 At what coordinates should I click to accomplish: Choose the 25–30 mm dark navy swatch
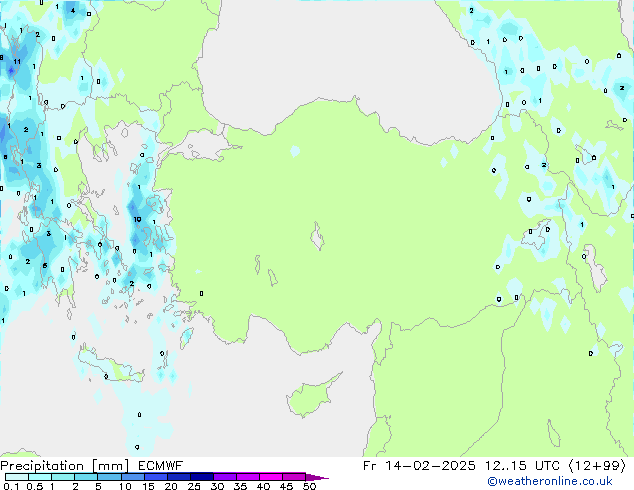201,477
